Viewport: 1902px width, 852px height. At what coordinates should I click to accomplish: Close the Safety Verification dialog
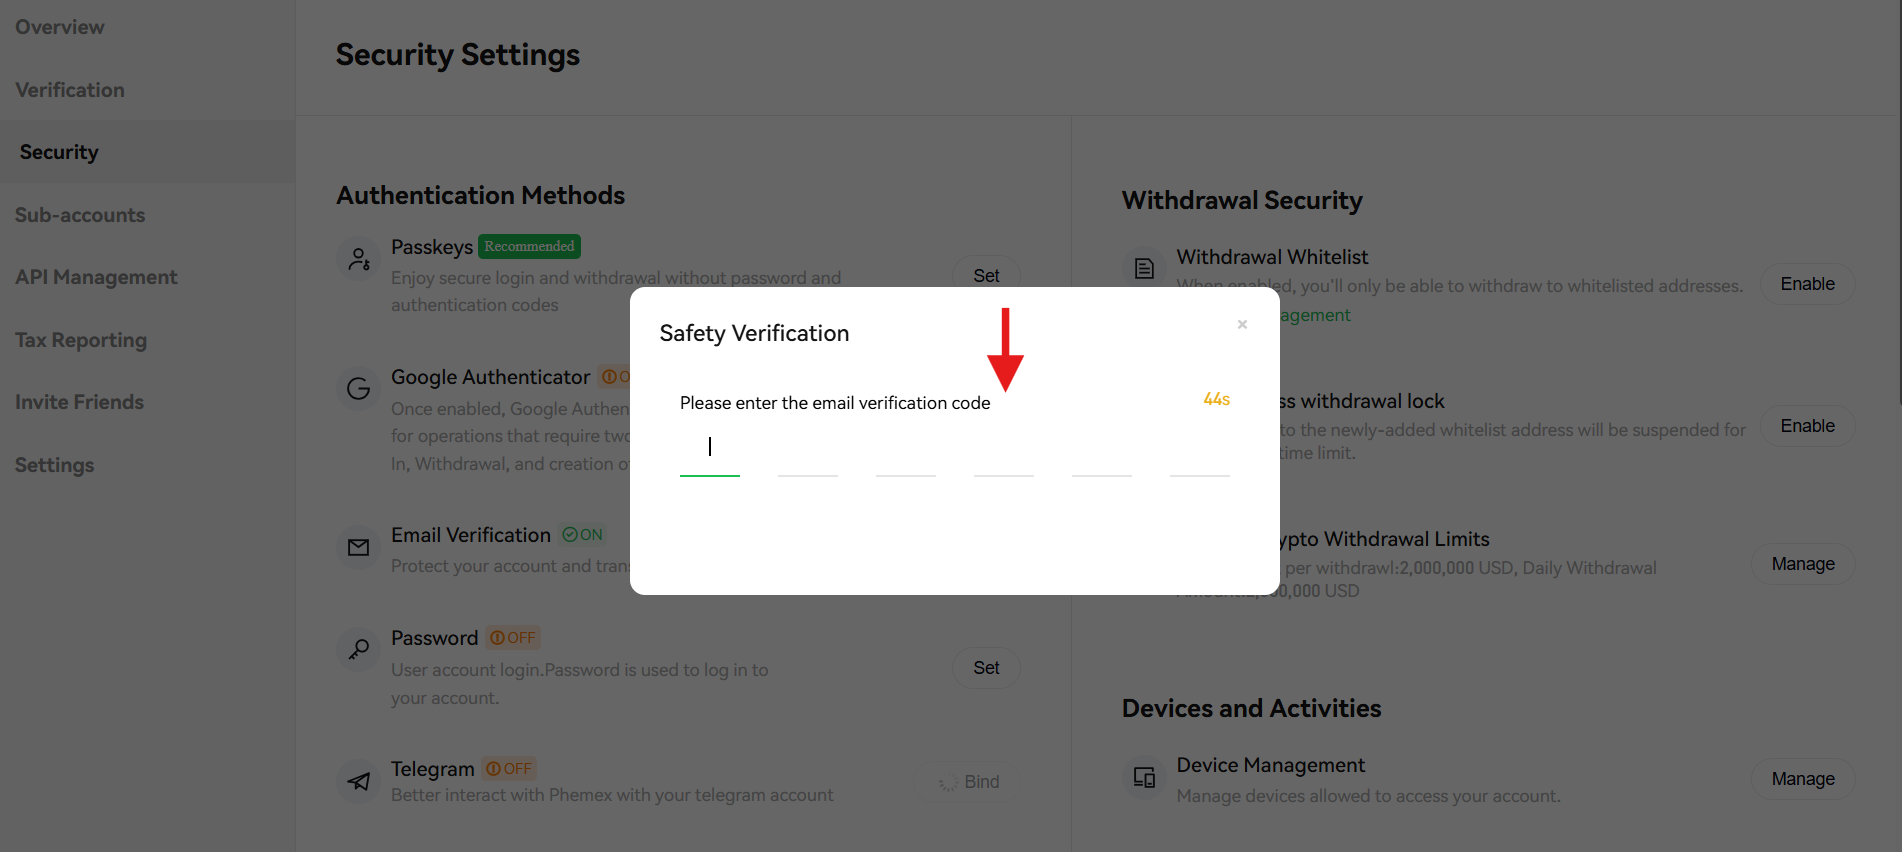(x=1242, y=324)
